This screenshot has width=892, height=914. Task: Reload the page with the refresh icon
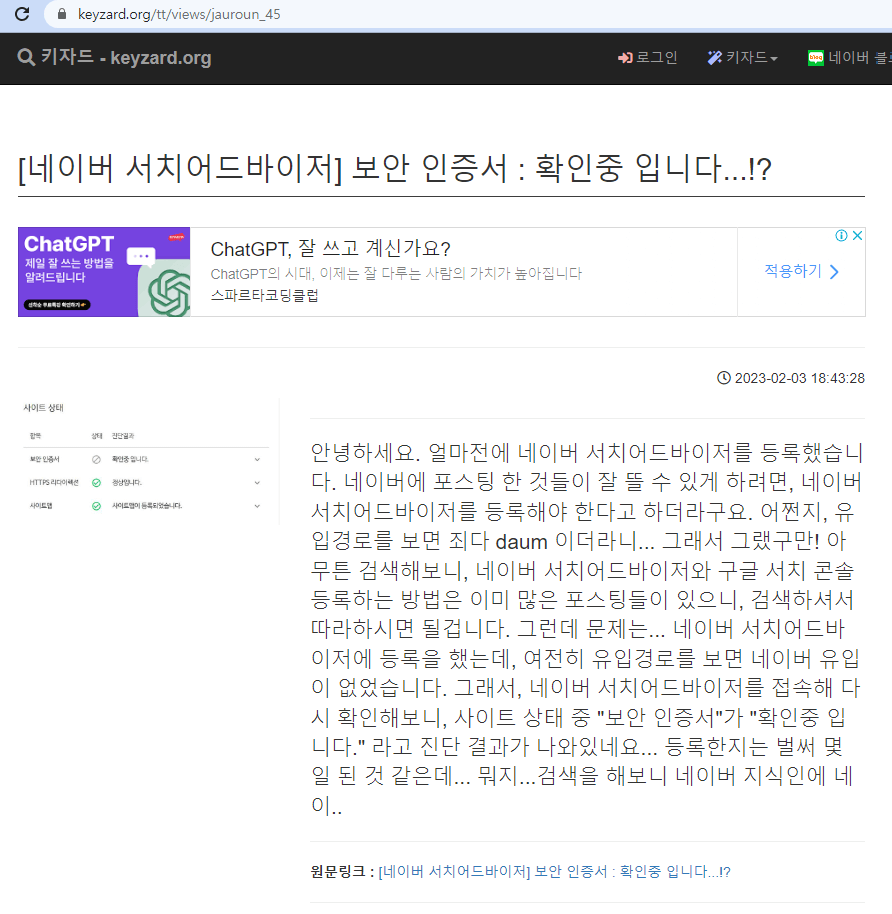click(22, 14)
